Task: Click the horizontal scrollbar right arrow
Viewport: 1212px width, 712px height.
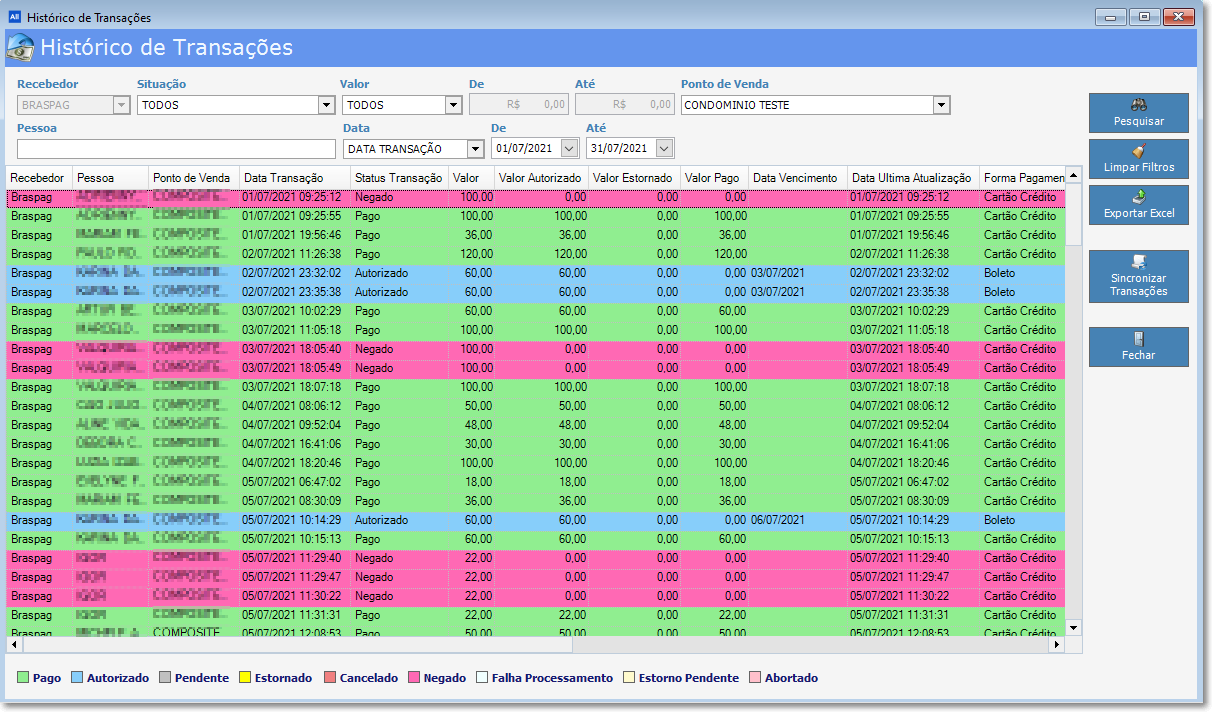Action: [x=1055, y=646]
